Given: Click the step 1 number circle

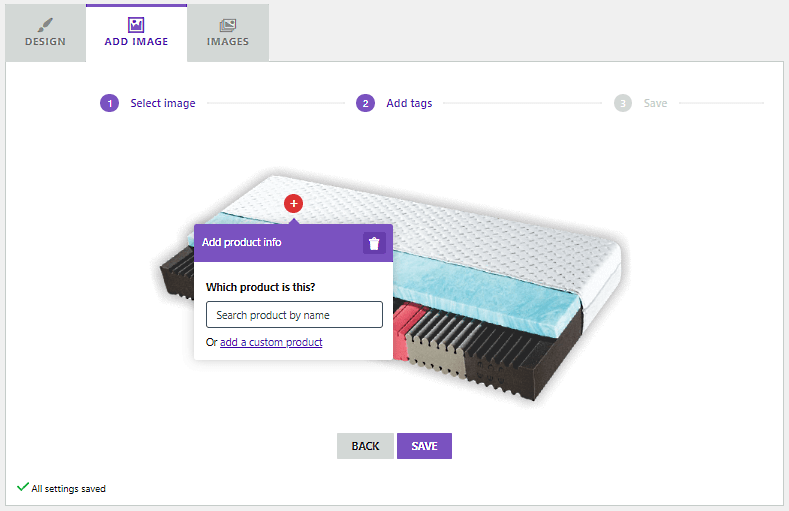Looking at the screenshot, I should click(109, 103).
